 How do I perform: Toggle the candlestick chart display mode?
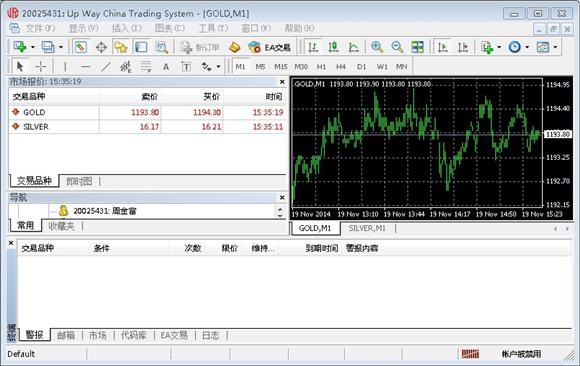click(x=333, y=47)
